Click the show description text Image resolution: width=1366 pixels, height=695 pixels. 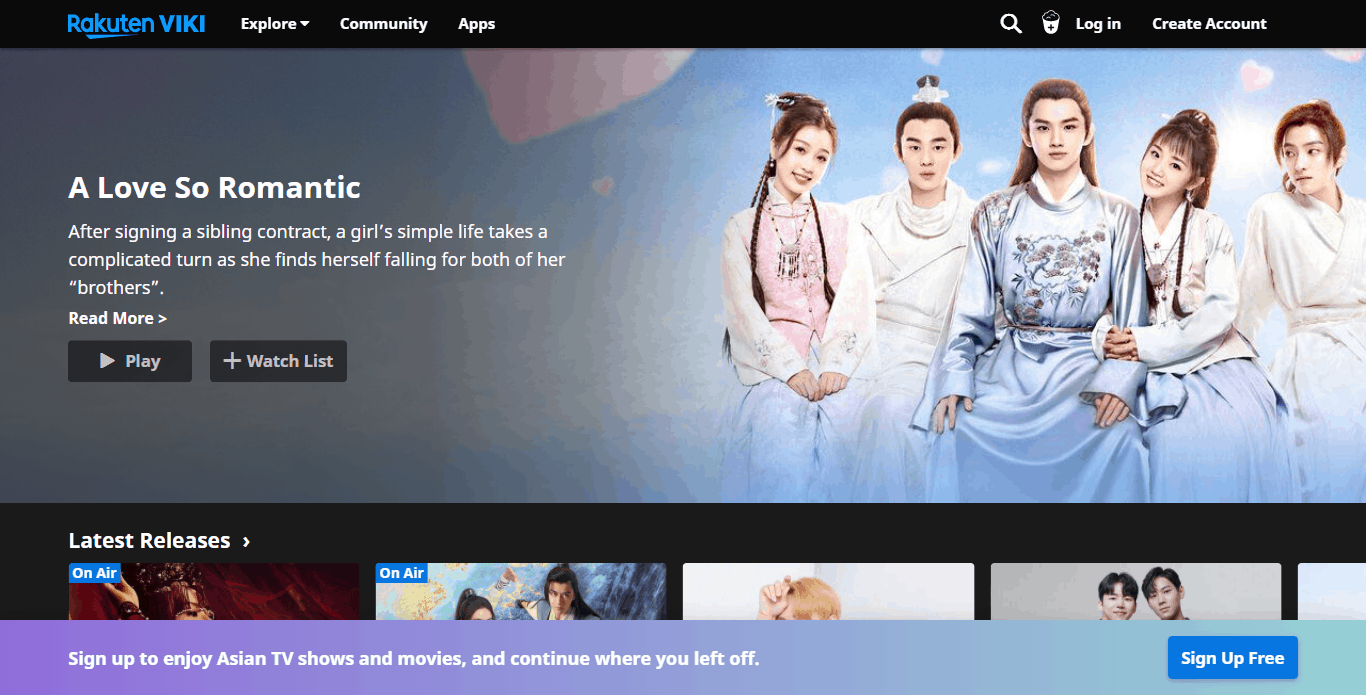[316, 260]
